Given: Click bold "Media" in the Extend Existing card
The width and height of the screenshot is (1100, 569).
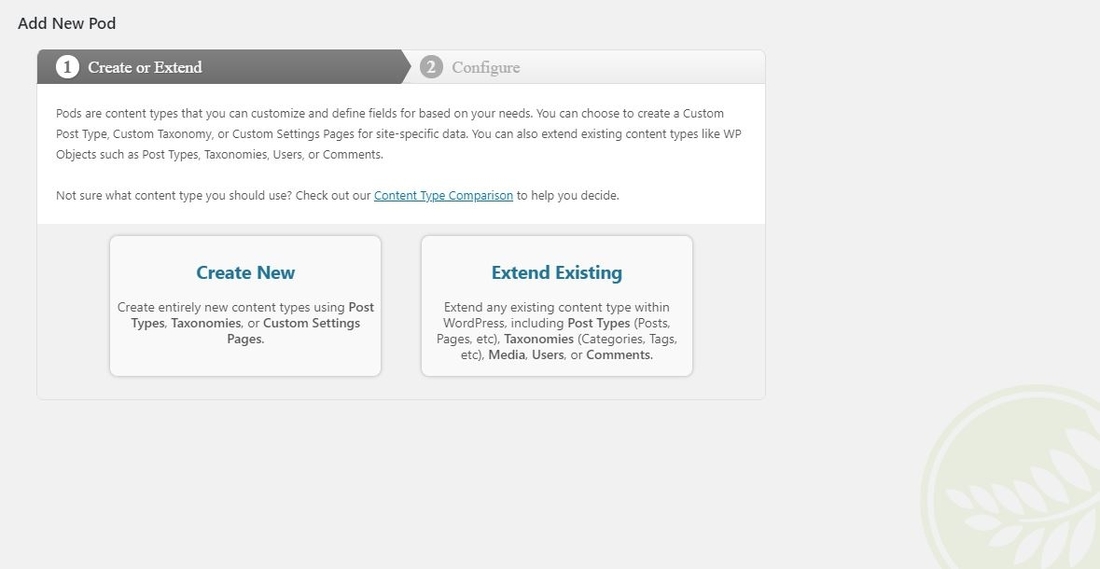Looking at the screenshot, I should click(507, 355).
